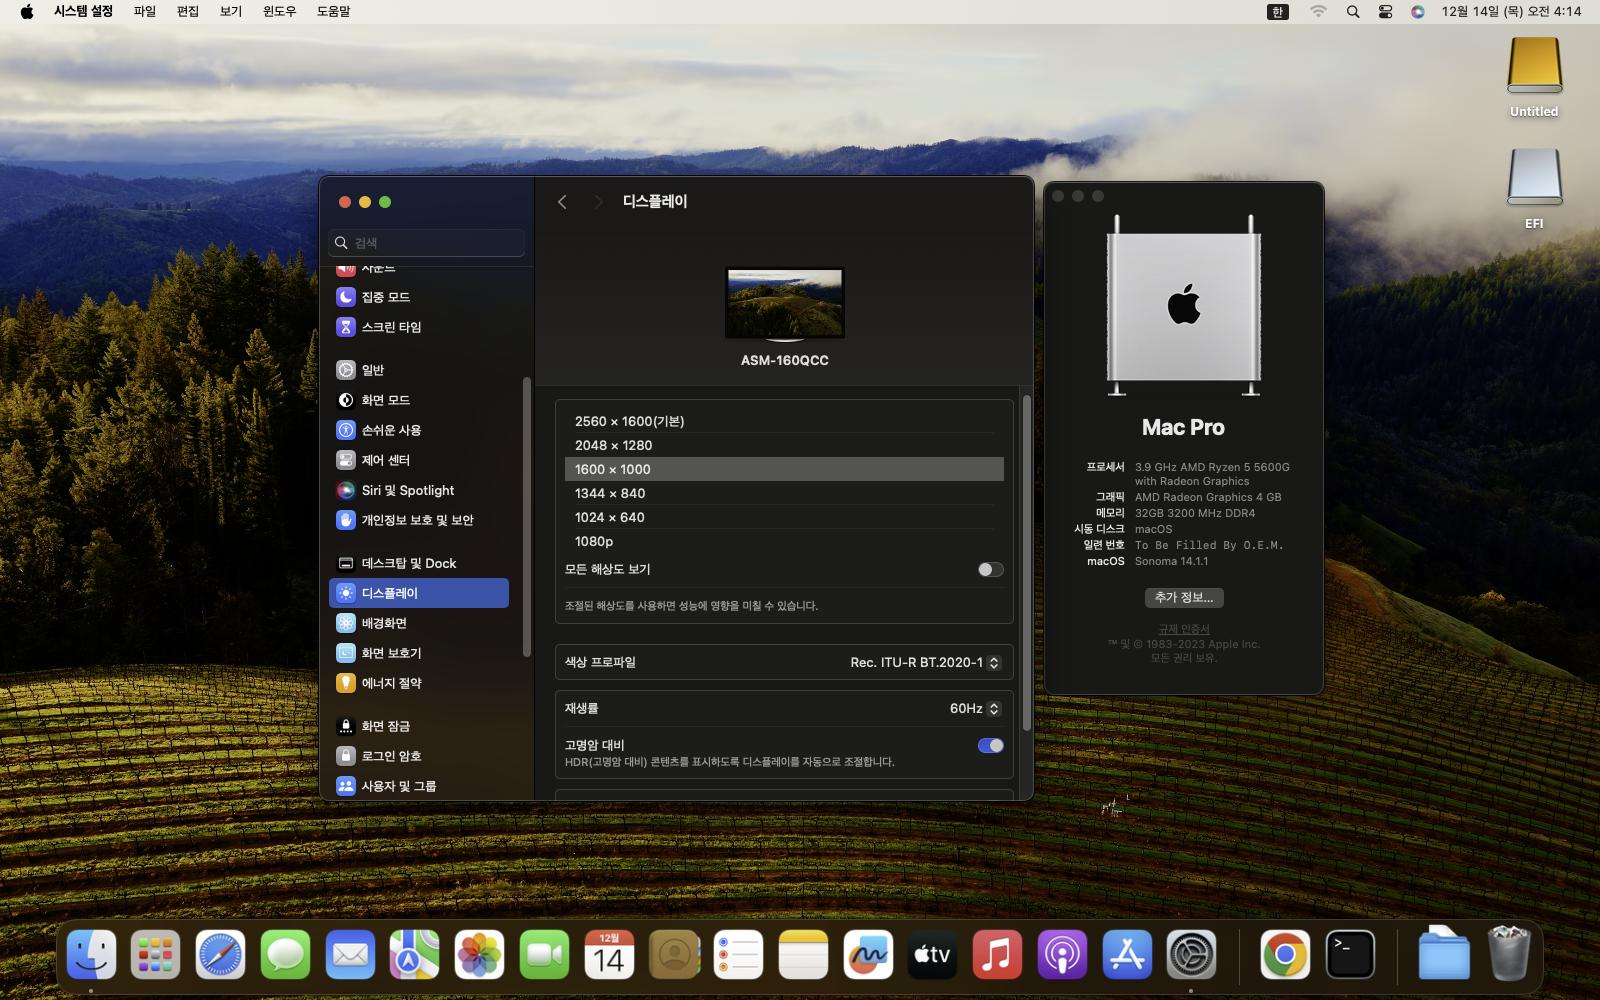Viewport: 1600px width, 1000px height.
Task: Open Wallpaper (배경화면) settings
Action: tap(383, 623)
